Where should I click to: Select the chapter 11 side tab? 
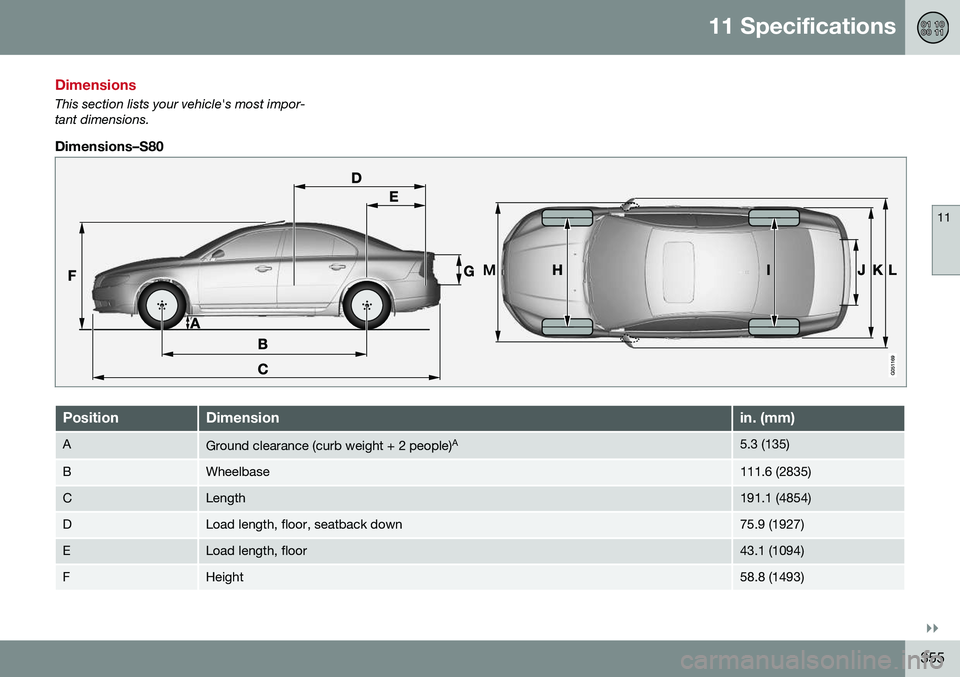945,239
